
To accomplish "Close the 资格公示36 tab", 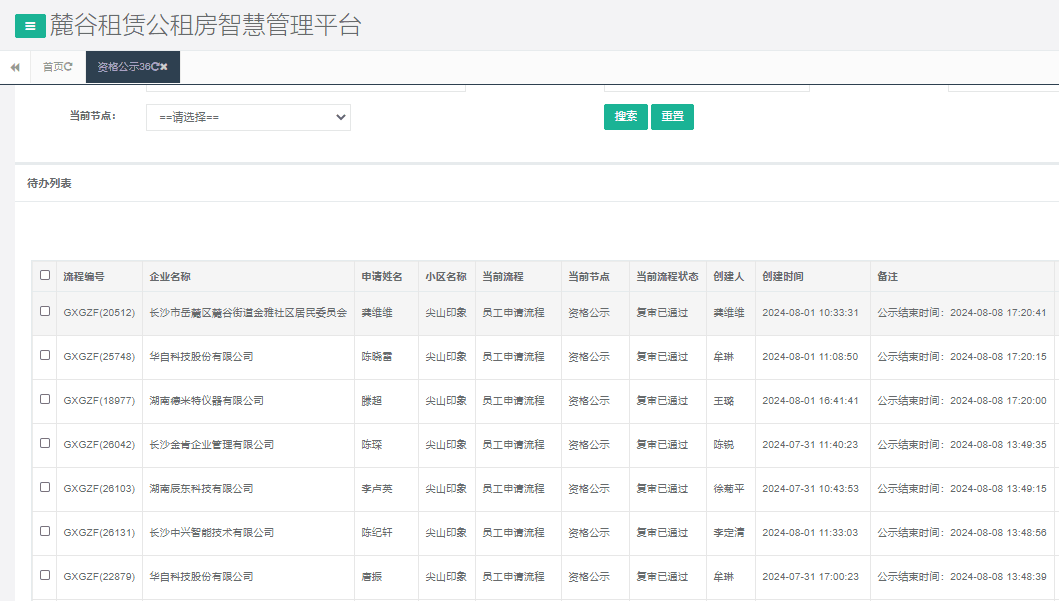I will click(x=165, y=67).
